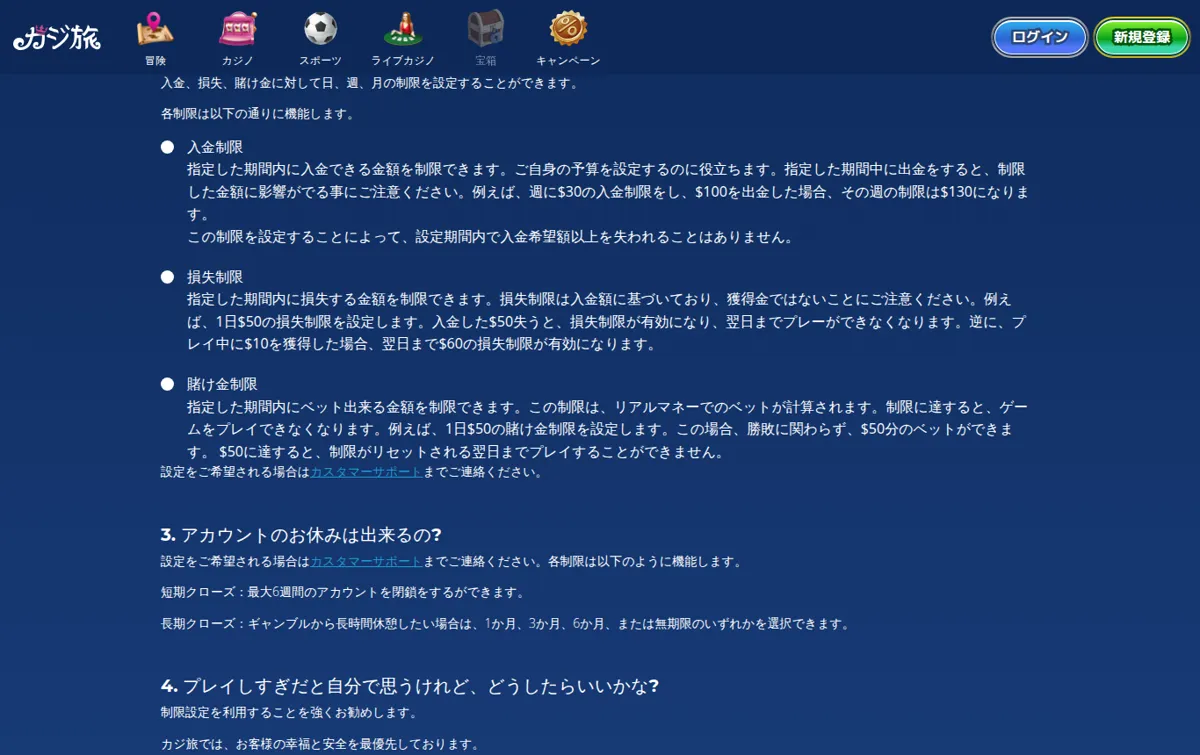Select the ライブカジノ menu label
Screen dimensions: 1200x755
pyautogui.click(x=403, y=61)
